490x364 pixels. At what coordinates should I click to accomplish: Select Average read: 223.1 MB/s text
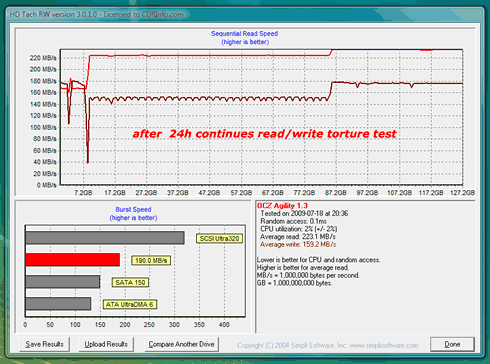pos(298,237)
